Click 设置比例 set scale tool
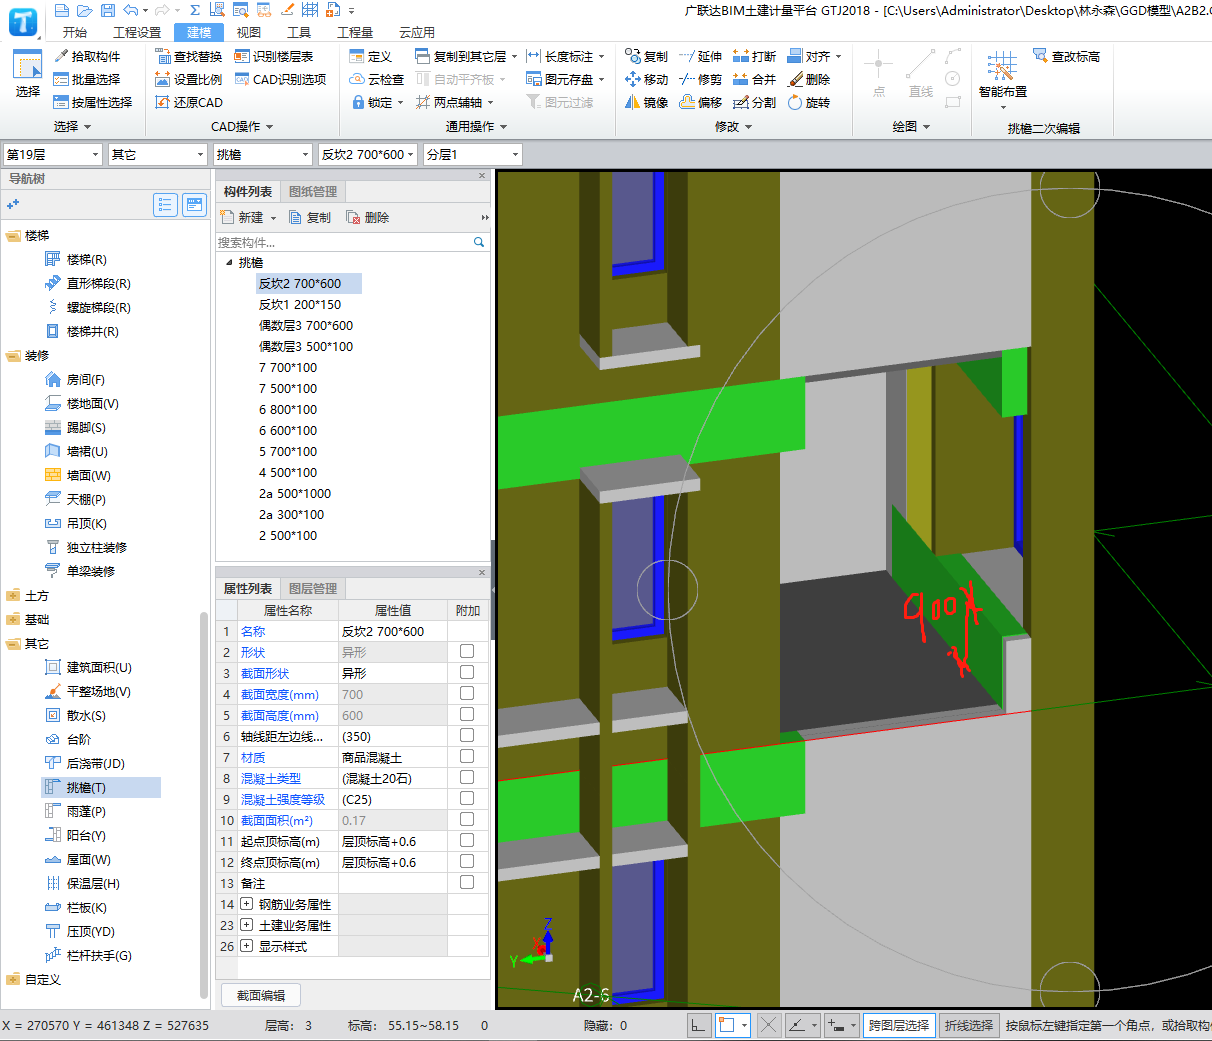 pyautogui.click(x=189, y=79)
